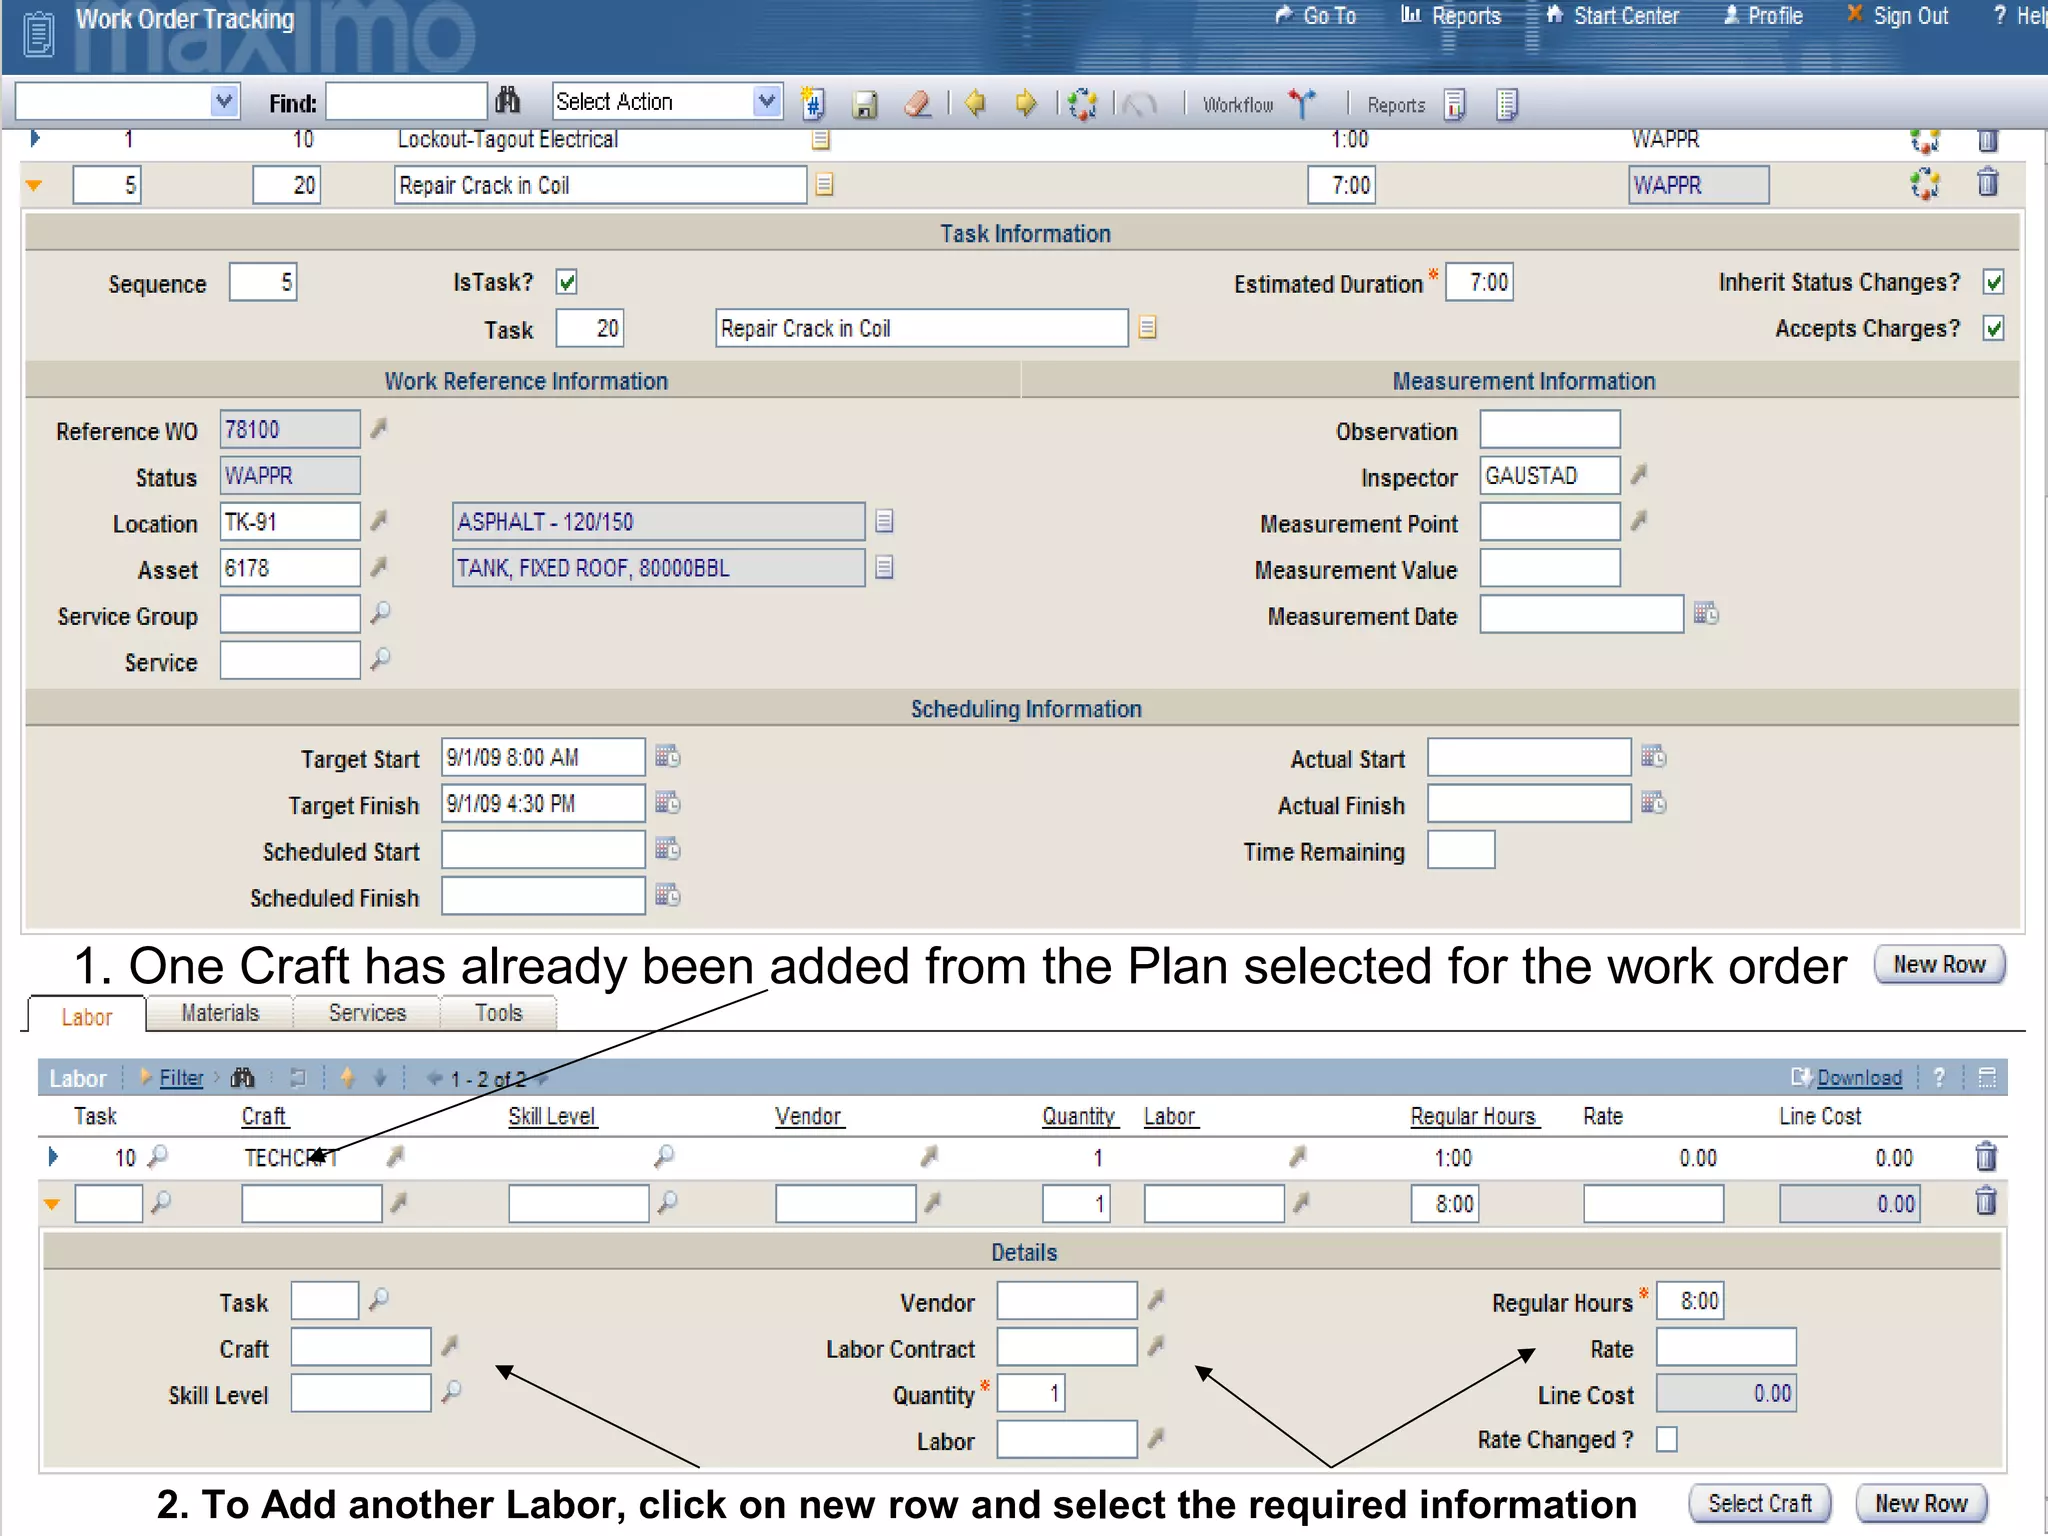Go to next record yellow arrow
This screenshot has height=1536, width=2048.
point(1026,103)
